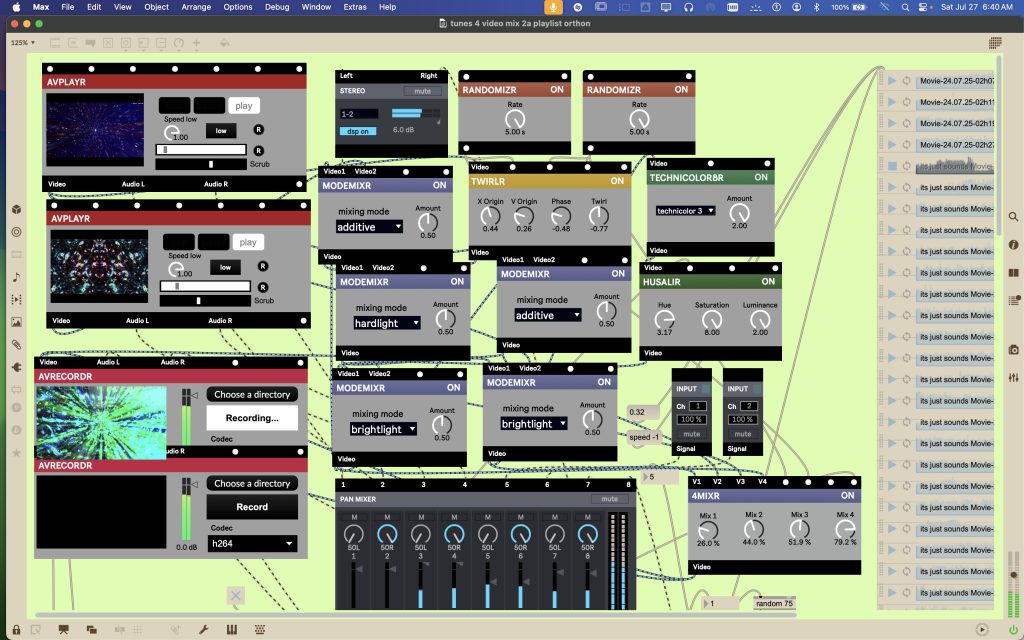Open the reference book icon in right sidebar
Image resolution: width=1024 pixels, height=640 pixels.
coord(1014,272)
